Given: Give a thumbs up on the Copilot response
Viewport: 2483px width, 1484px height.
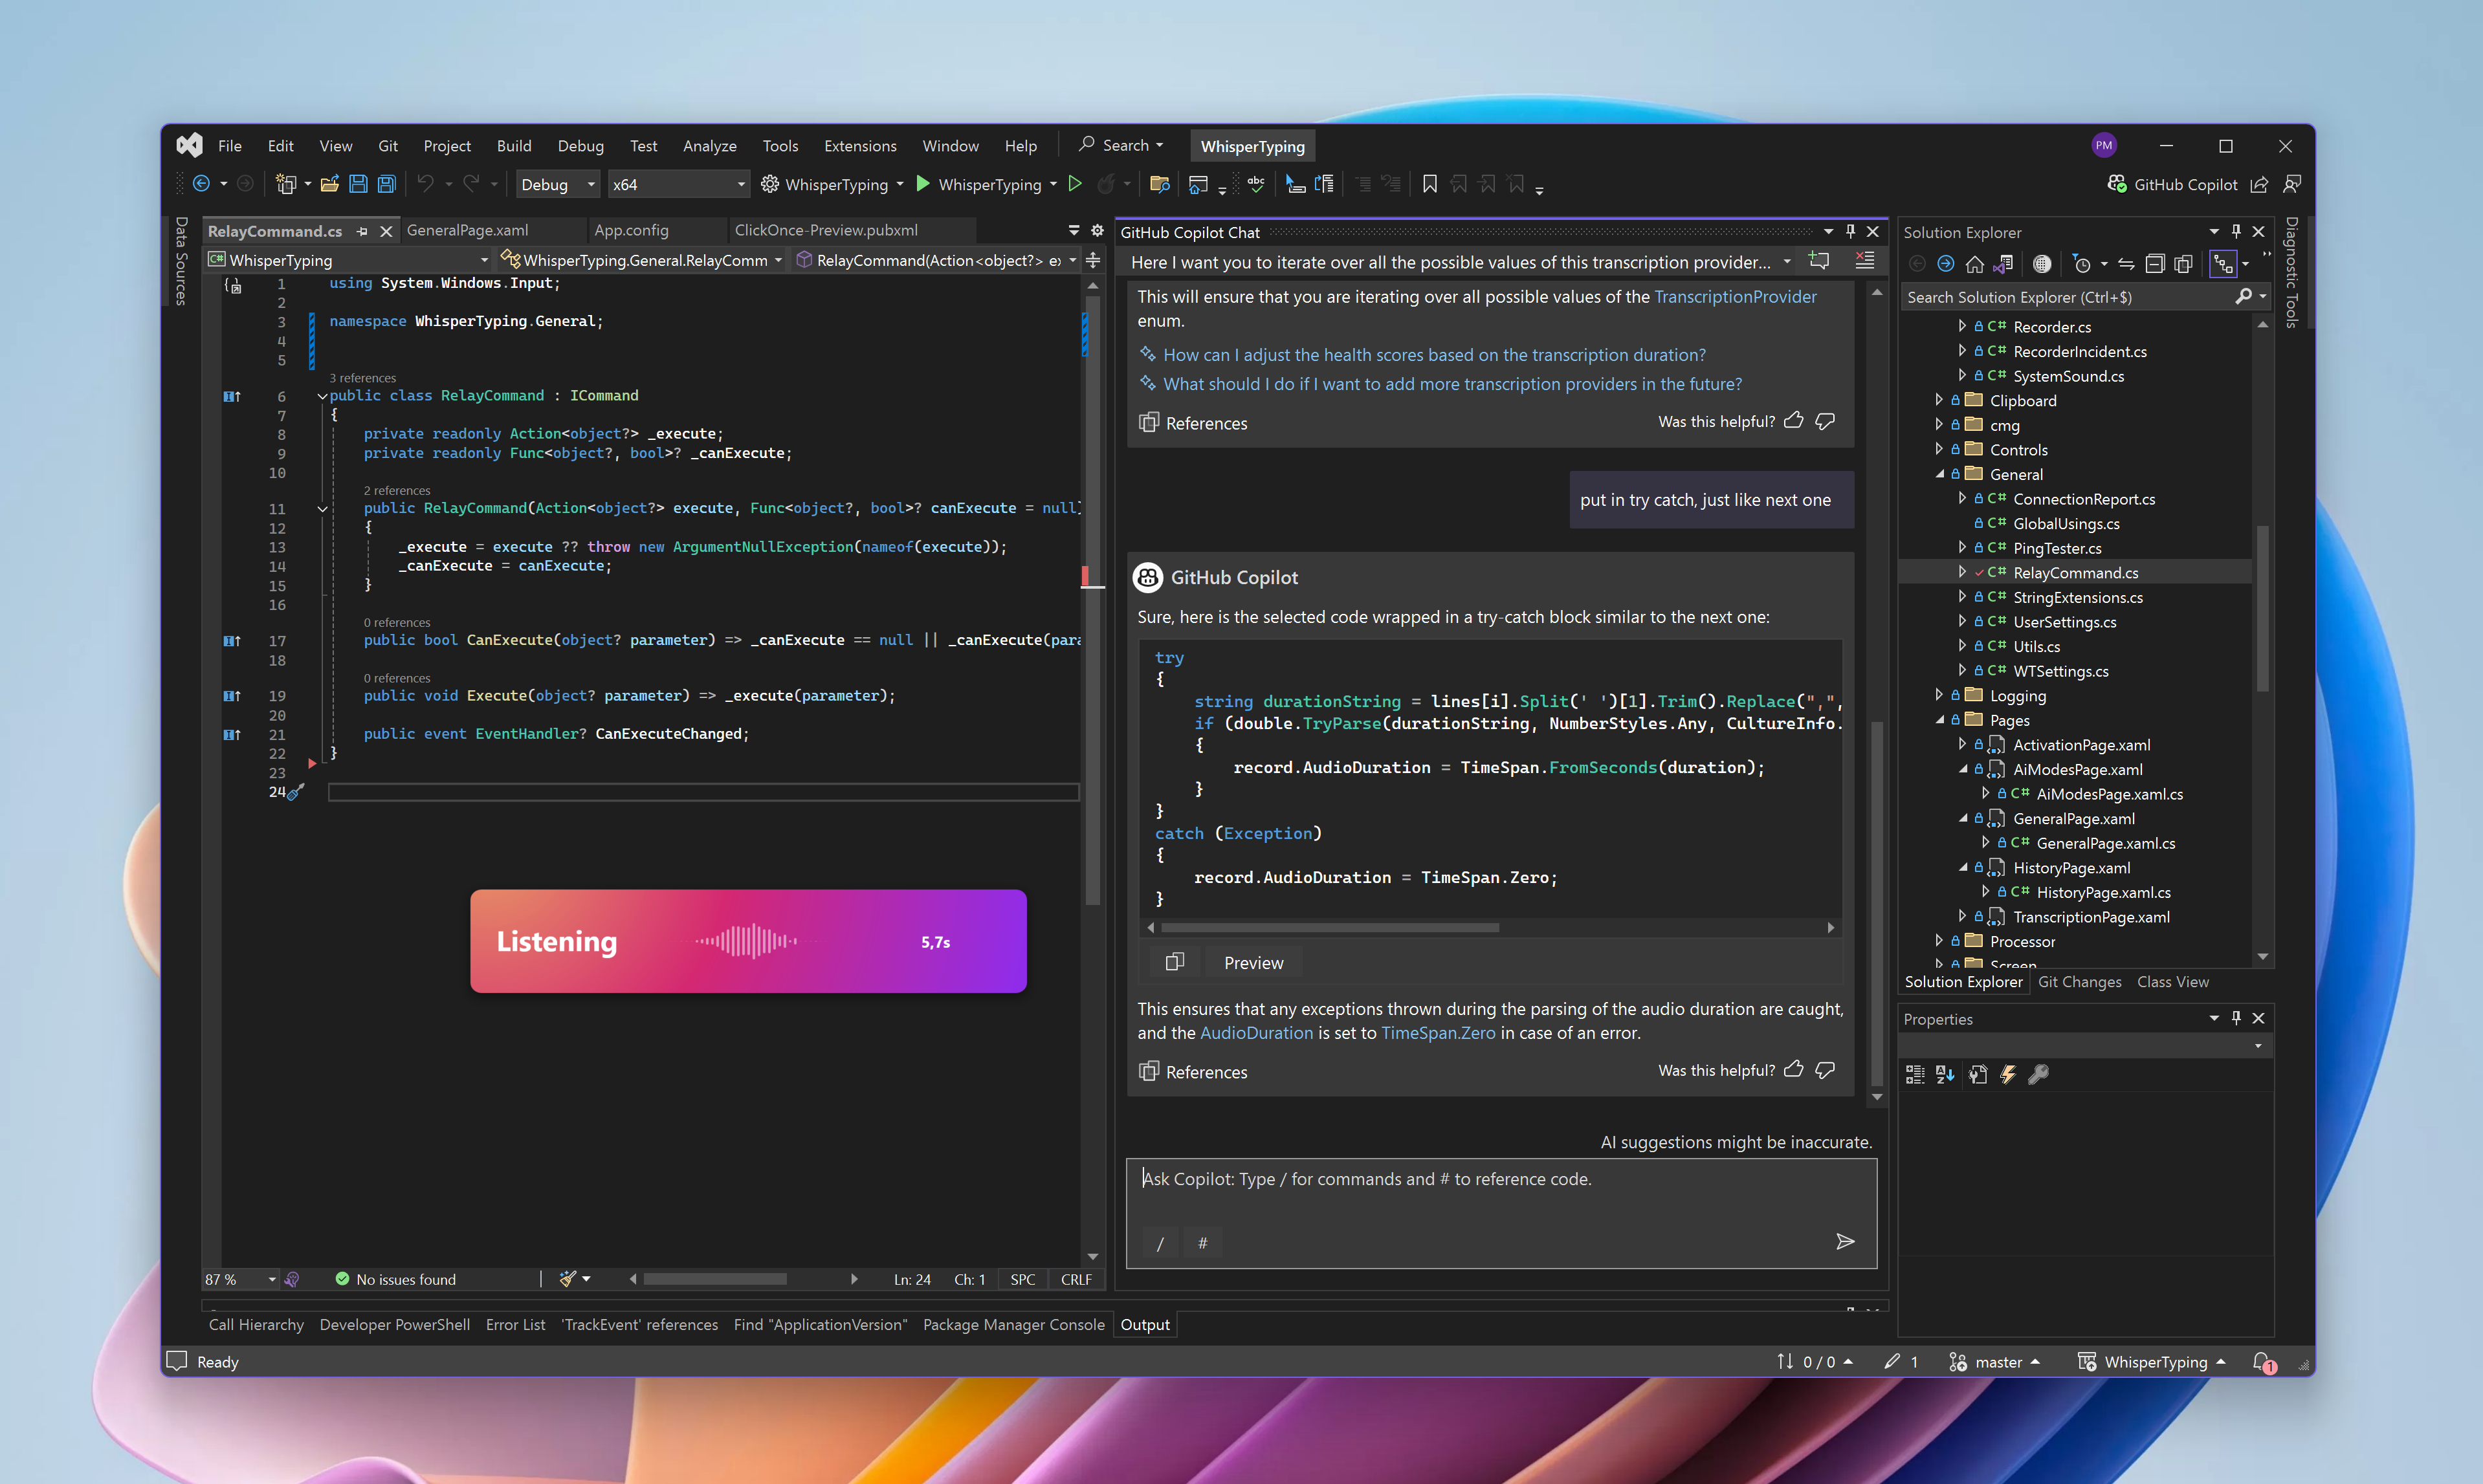Looking at the screenshot, I should click(1793, 1069).
